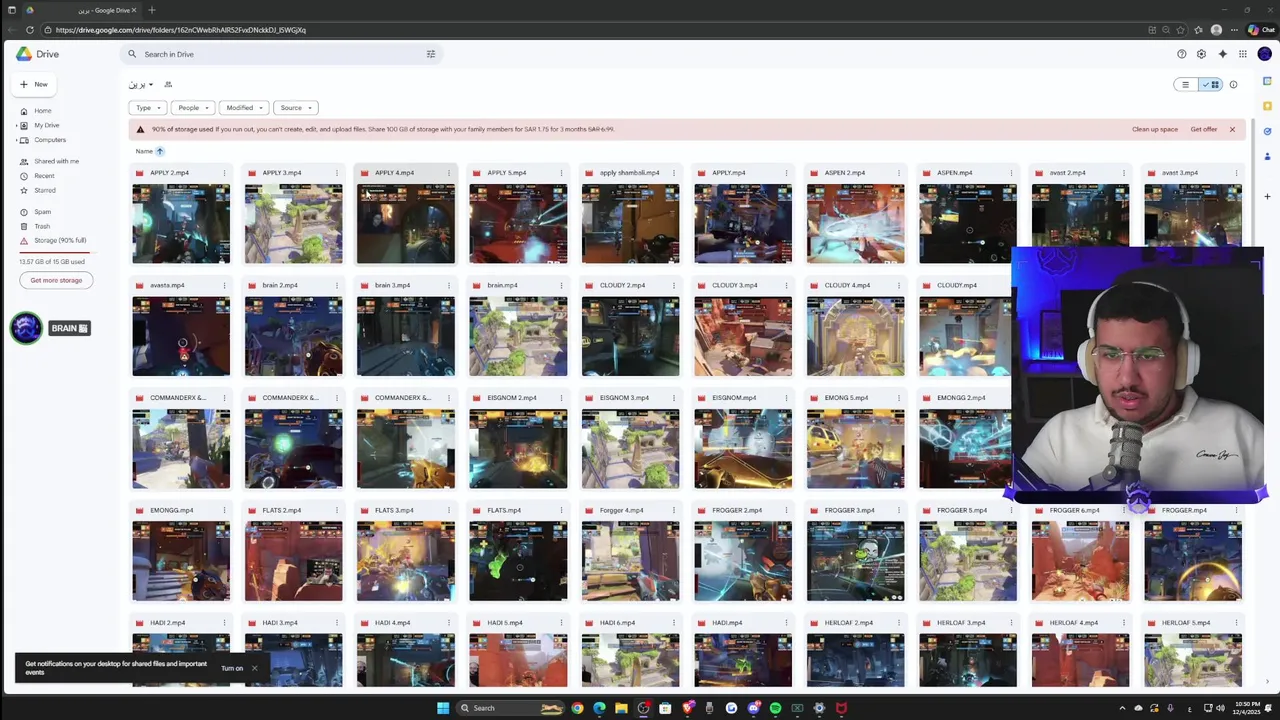Image resolution: width=1280 pixels, height=720 pixels.
Task: Open Spam folder
Action: click(42, 212)
